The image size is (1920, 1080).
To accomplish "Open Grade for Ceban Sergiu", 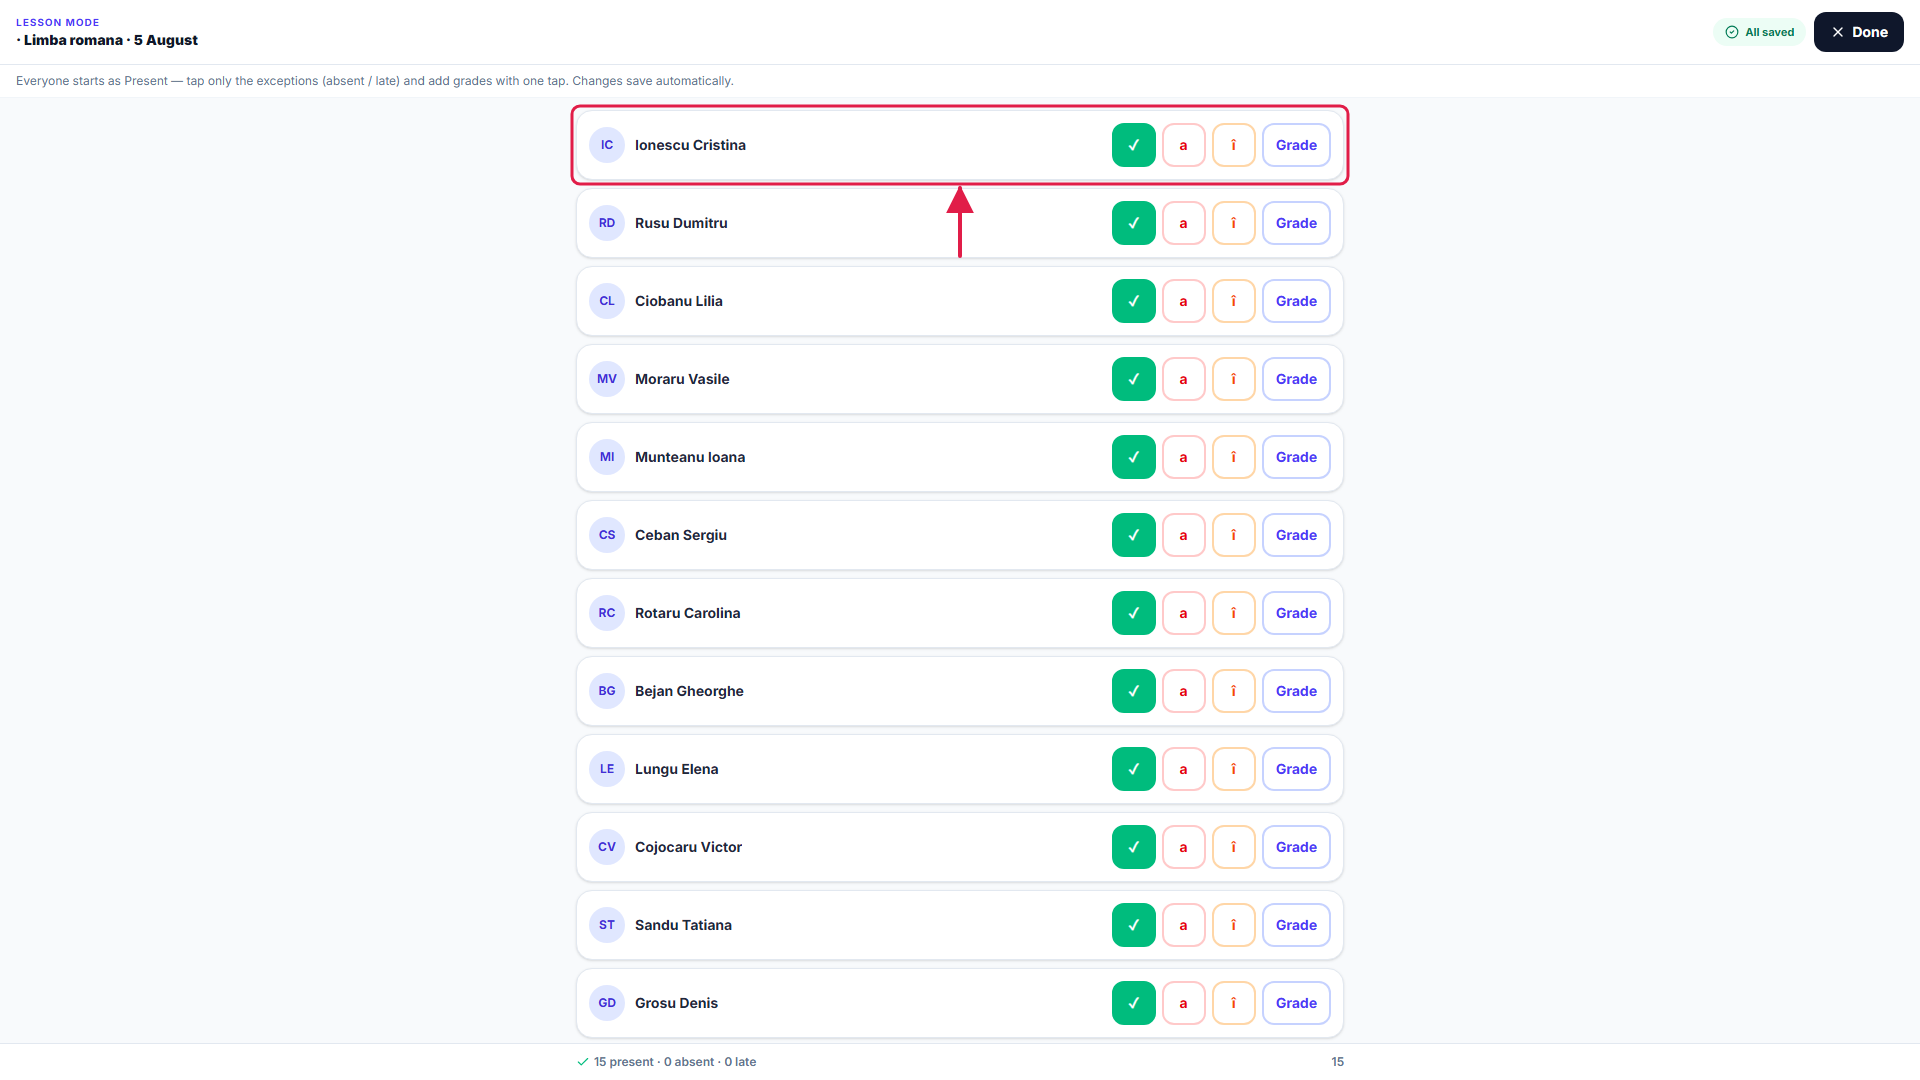I will tap(1296, 535).
